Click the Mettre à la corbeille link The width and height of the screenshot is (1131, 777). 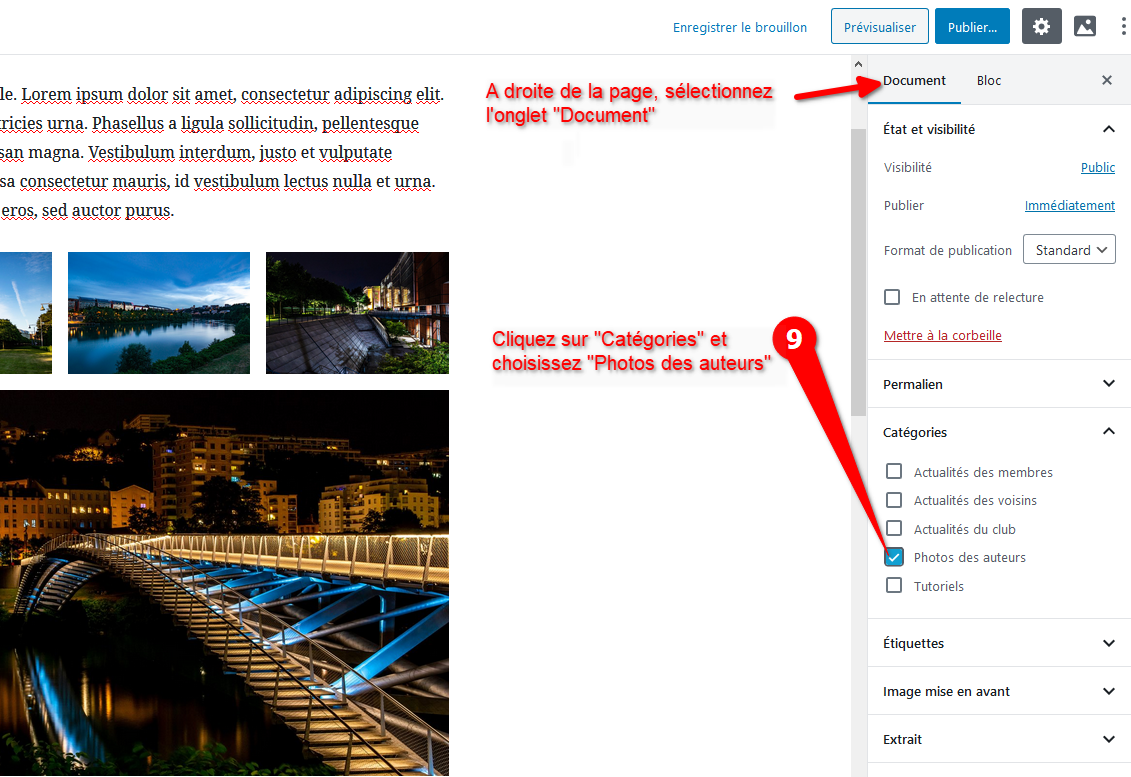942,336
